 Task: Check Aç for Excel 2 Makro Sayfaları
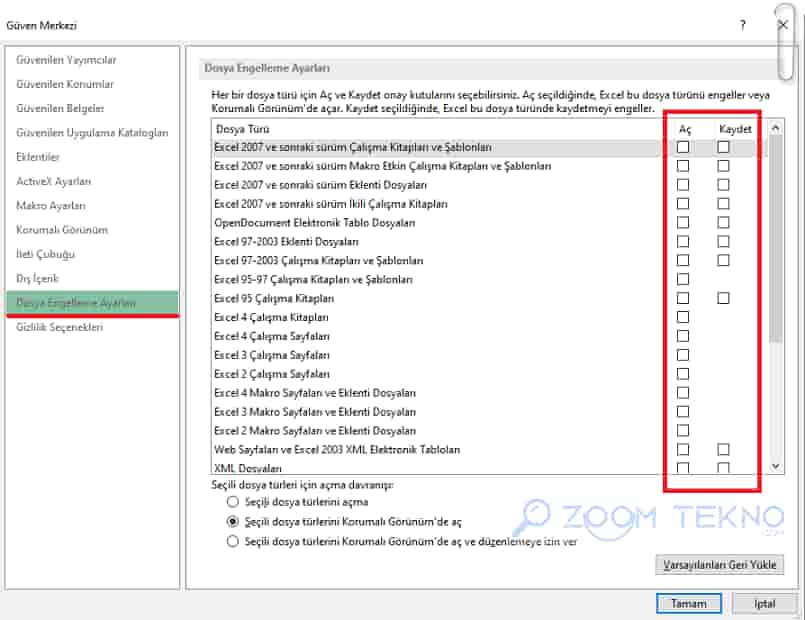[x=683, y=431]
